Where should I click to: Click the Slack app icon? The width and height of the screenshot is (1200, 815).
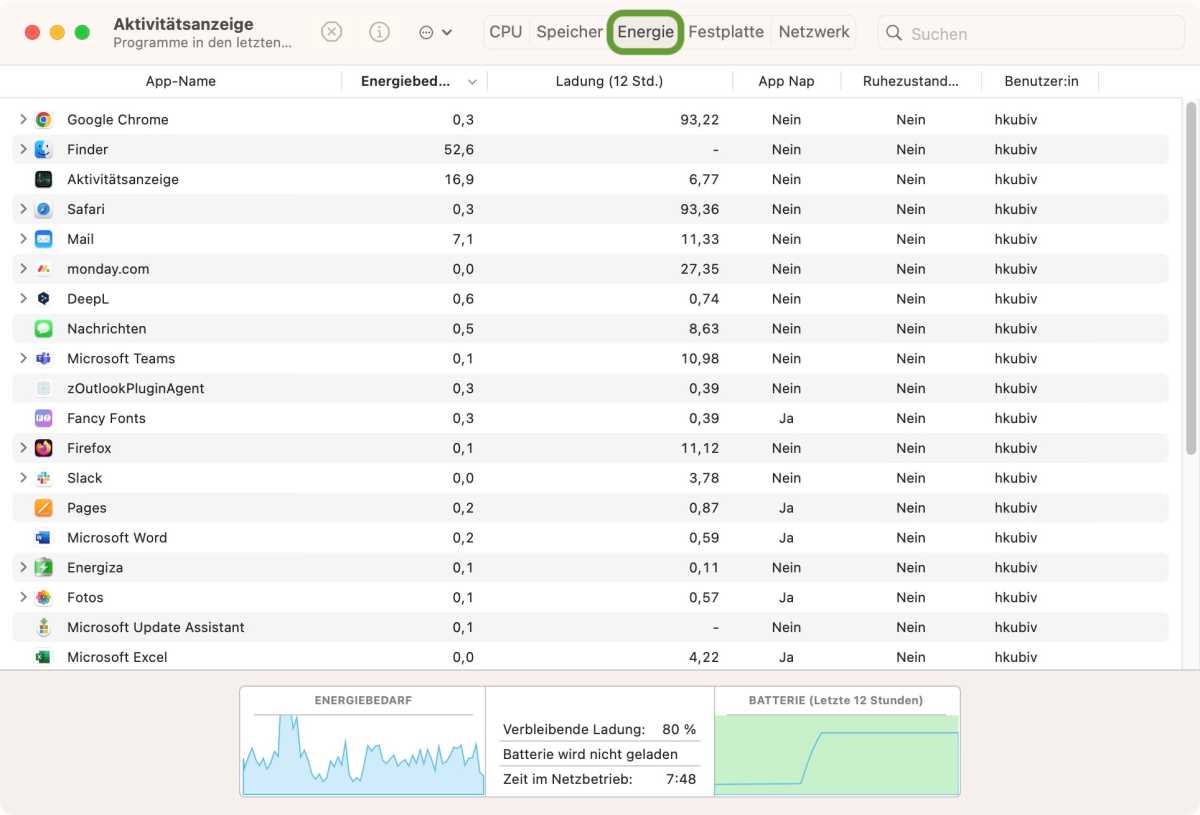43,479
